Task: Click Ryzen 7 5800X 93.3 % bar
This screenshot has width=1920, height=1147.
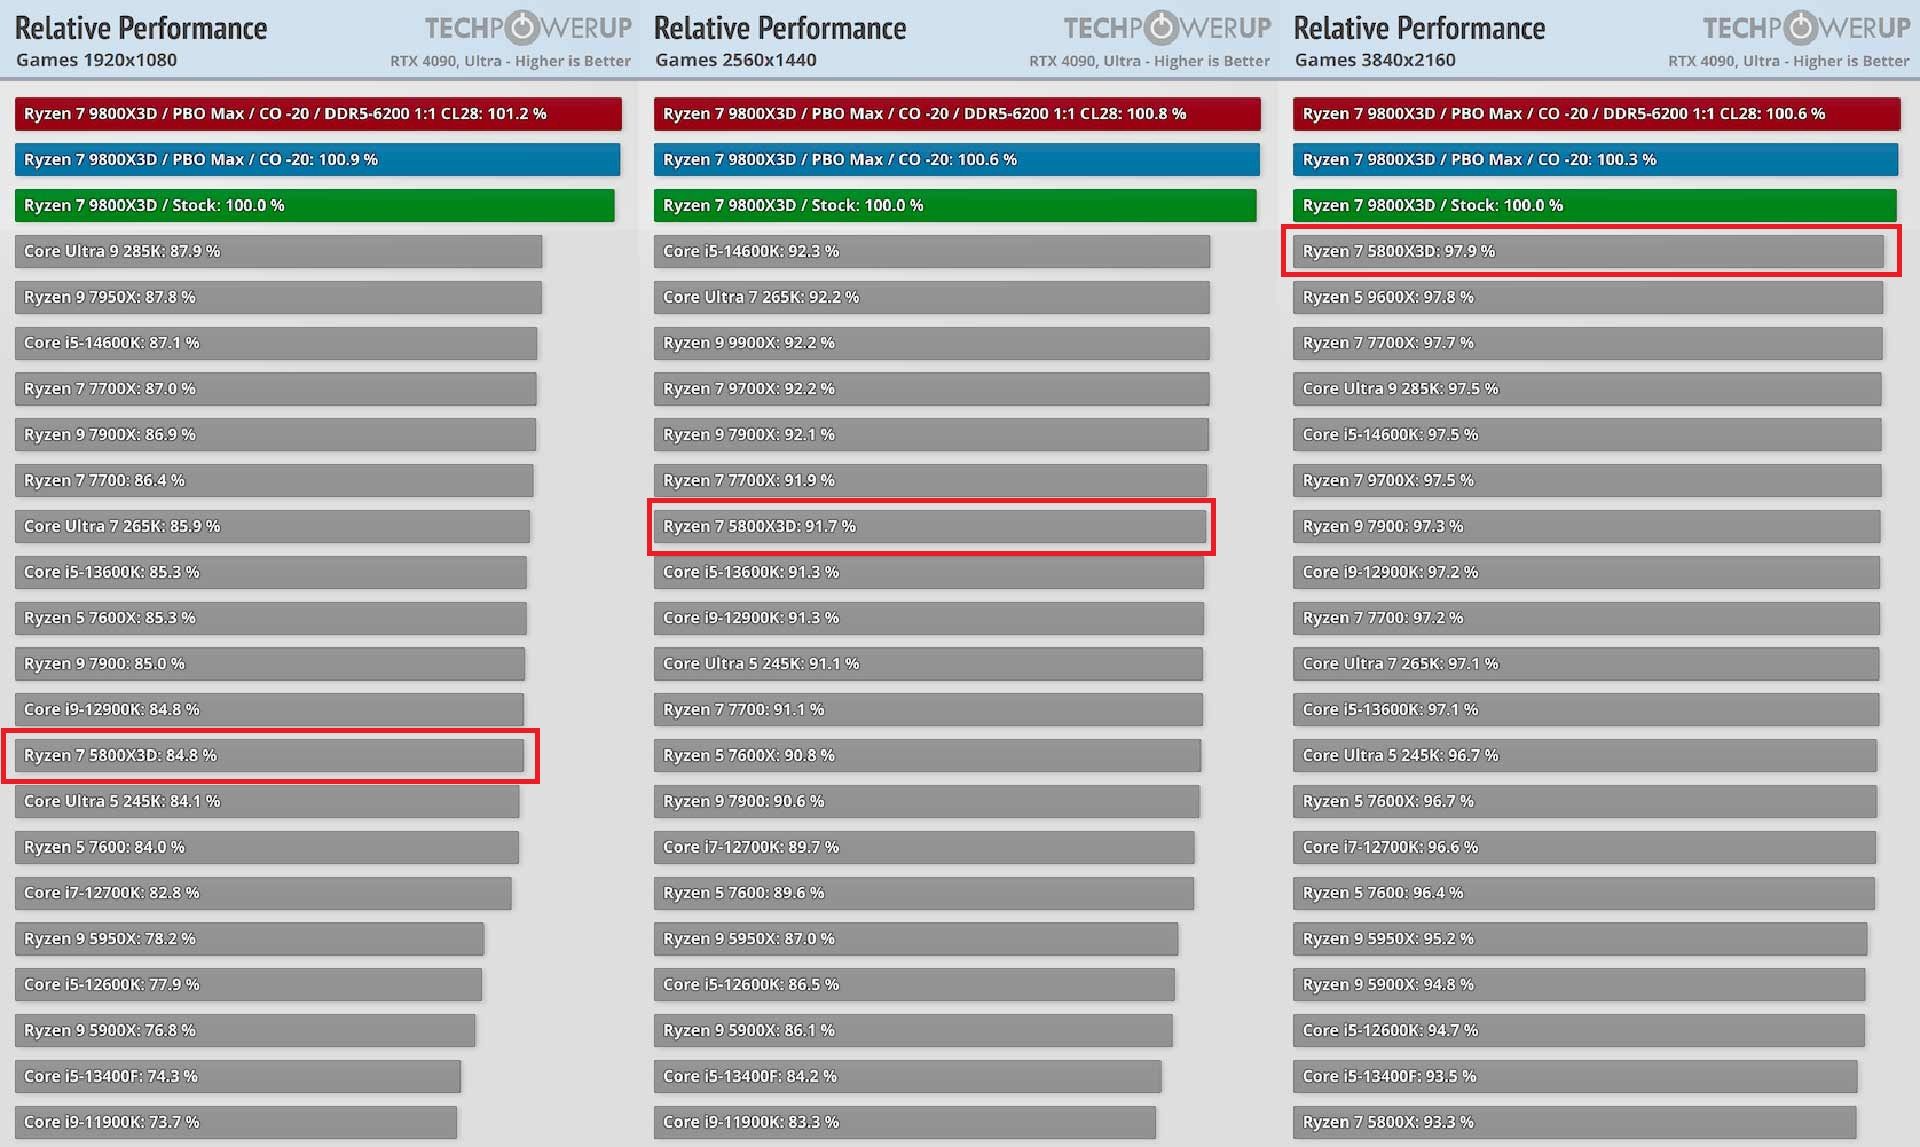Action: coord(1574,1122)
